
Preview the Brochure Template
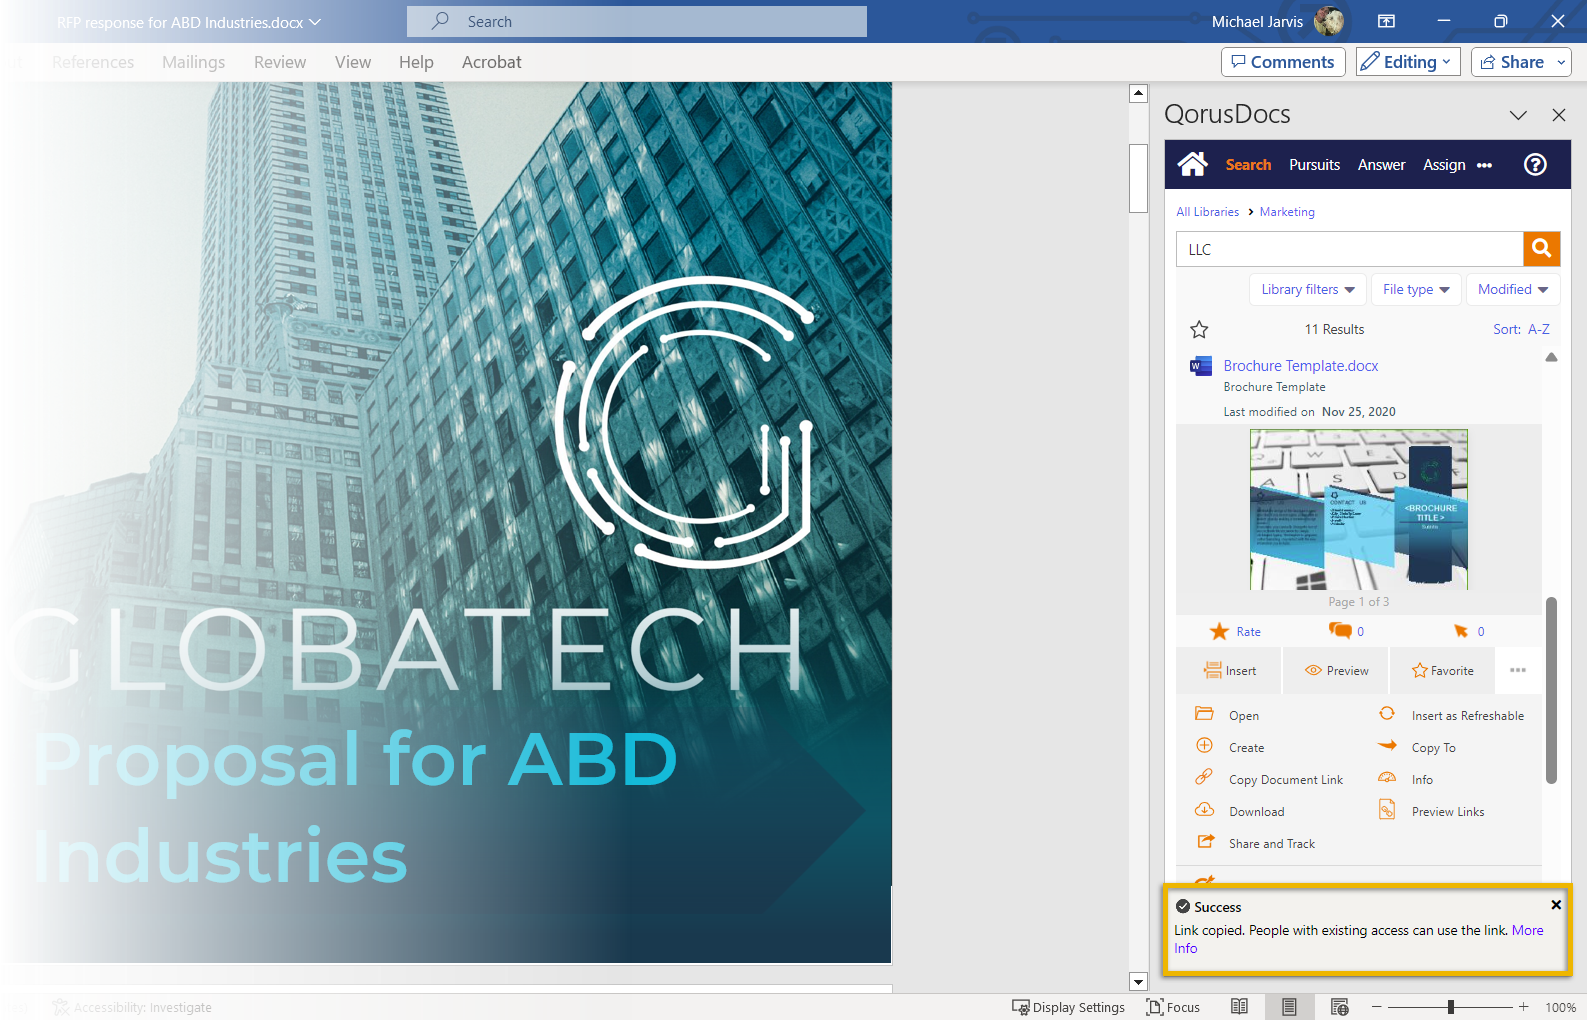click(x=1336, y=671)
